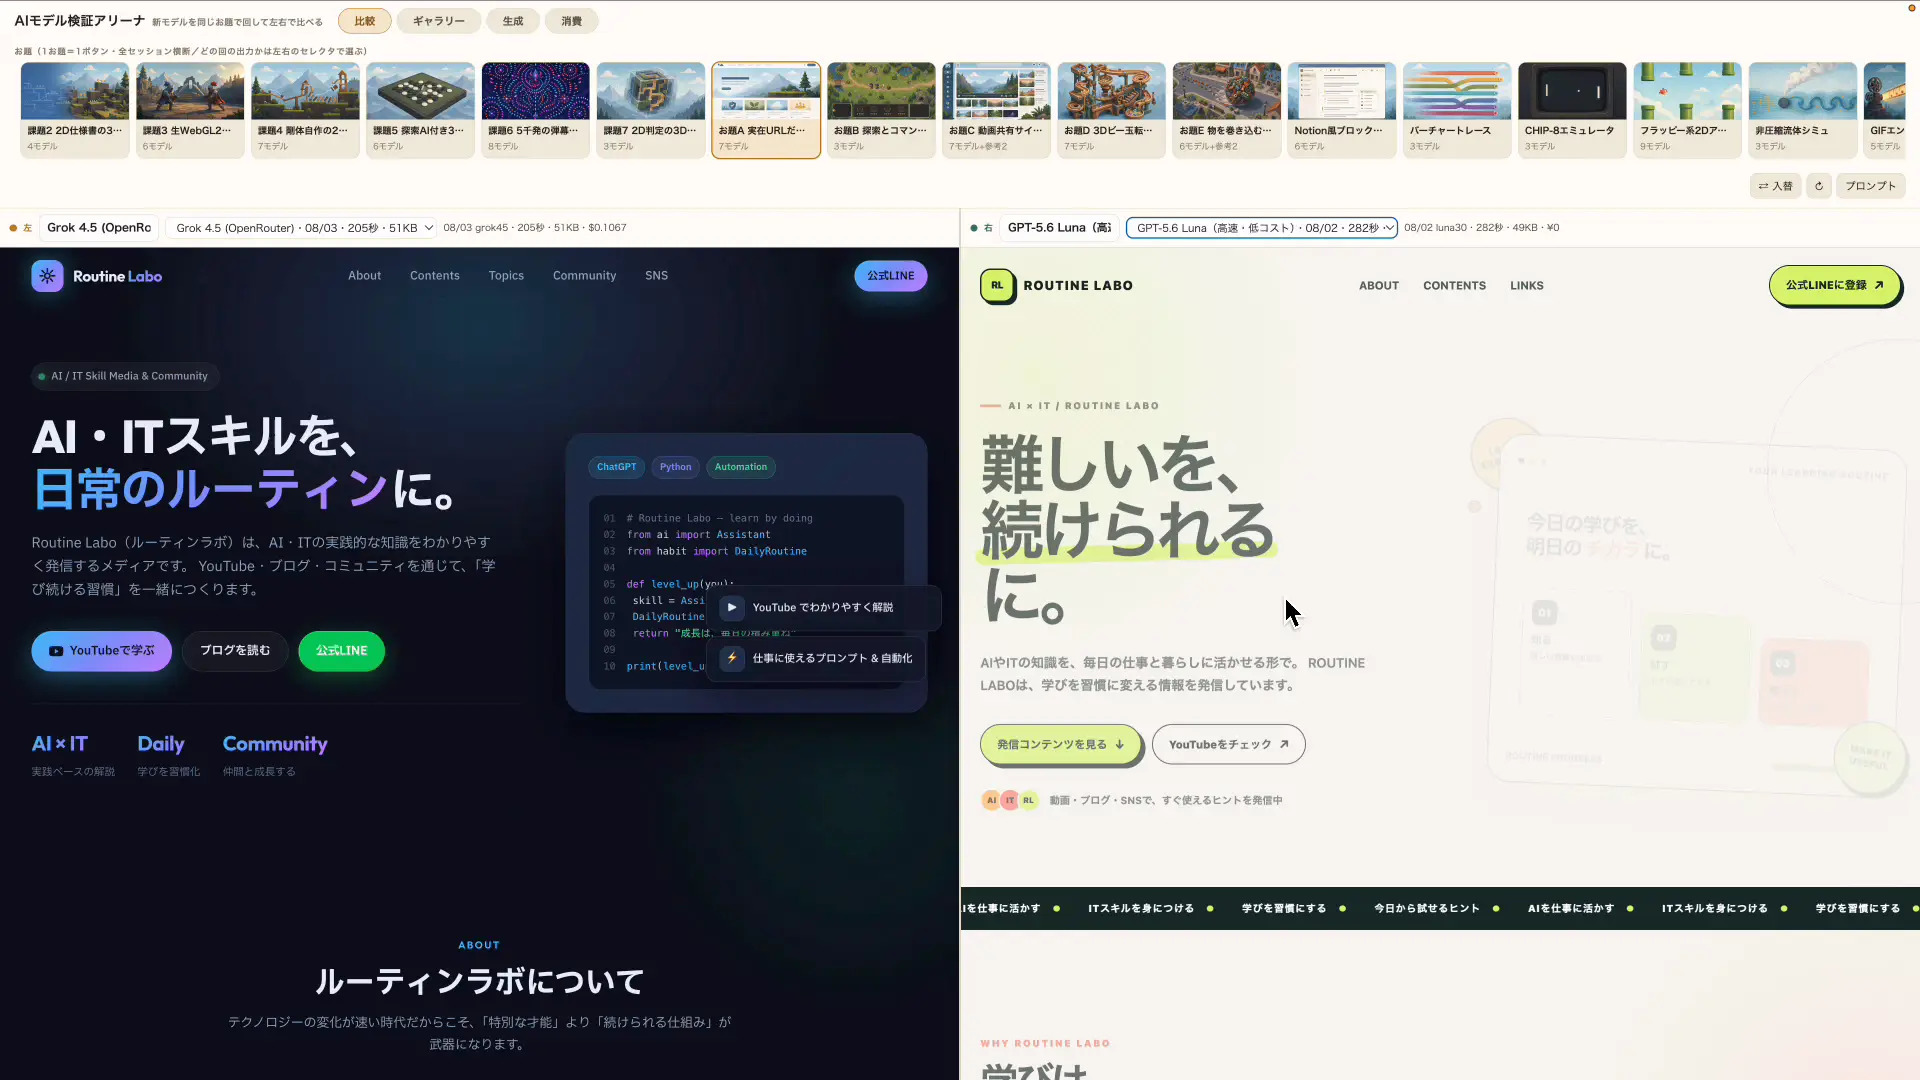The image size is (1920, 1080).
Task: Select thumbnail バーチャートレース
Action: pos(1457,110)
